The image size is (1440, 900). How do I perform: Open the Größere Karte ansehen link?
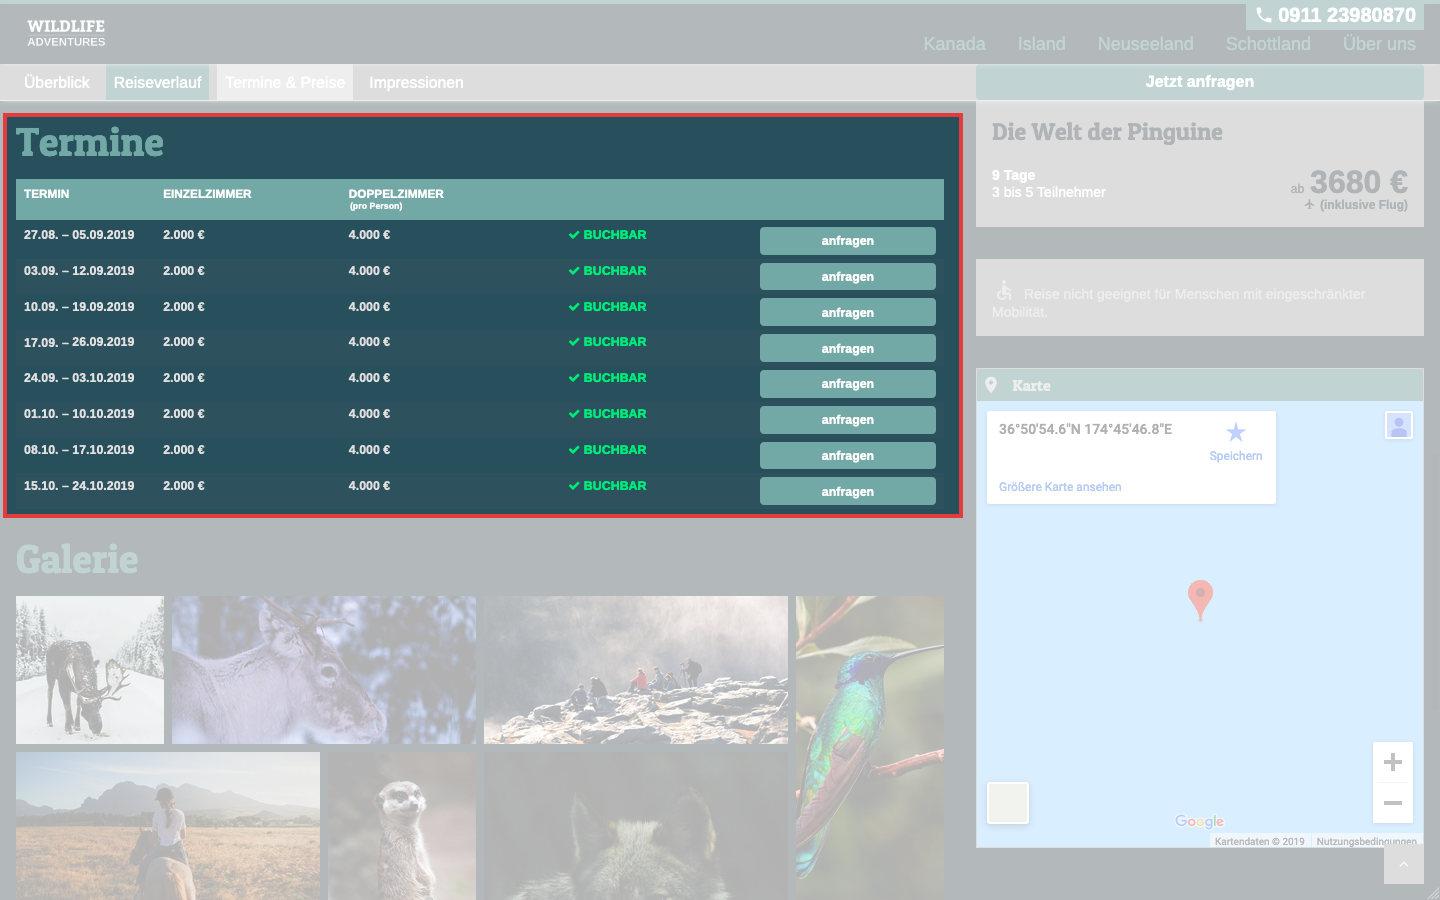pos(1060,487)
